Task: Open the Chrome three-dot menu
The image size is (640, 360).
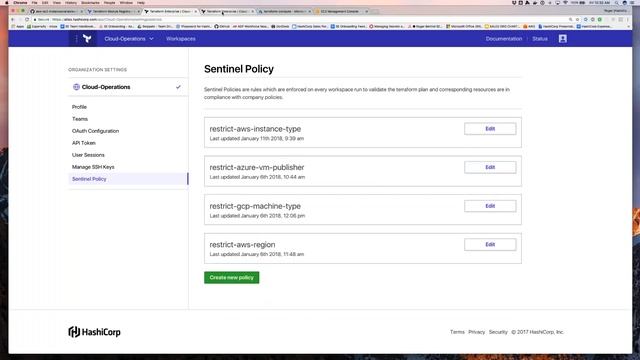Action: pyautogui.click(x=628, y=19)
